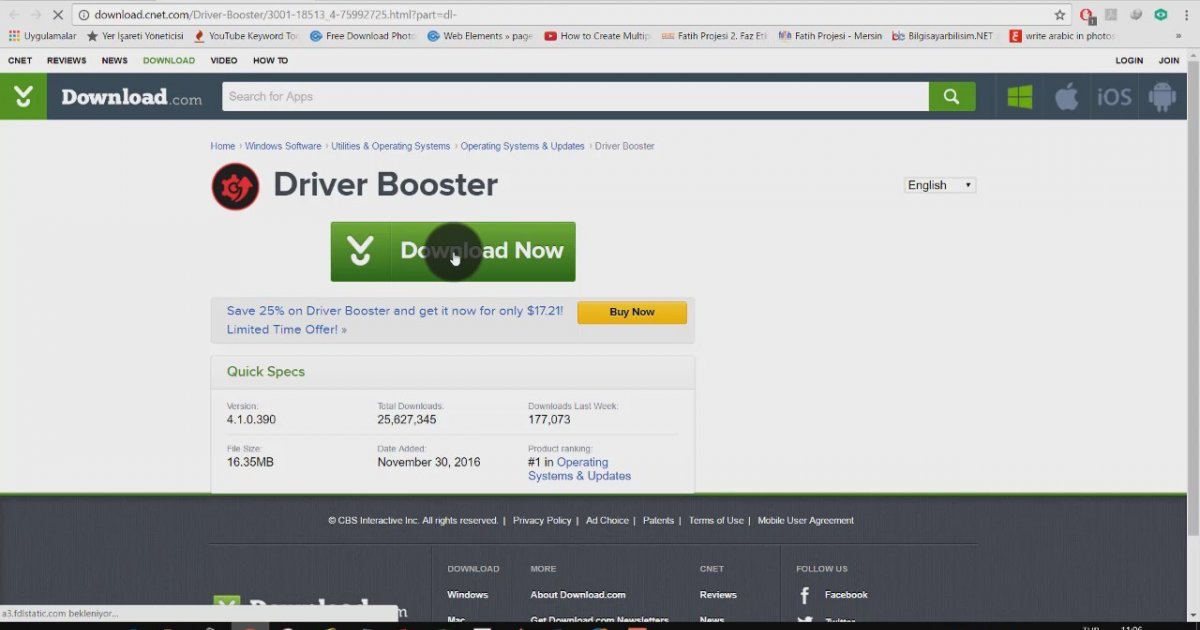Viewport: 1200px width, 630px height.
Task: Open the Uygulamalar apps grid icon
Action: pyautogui.click(x=14, y=36)
